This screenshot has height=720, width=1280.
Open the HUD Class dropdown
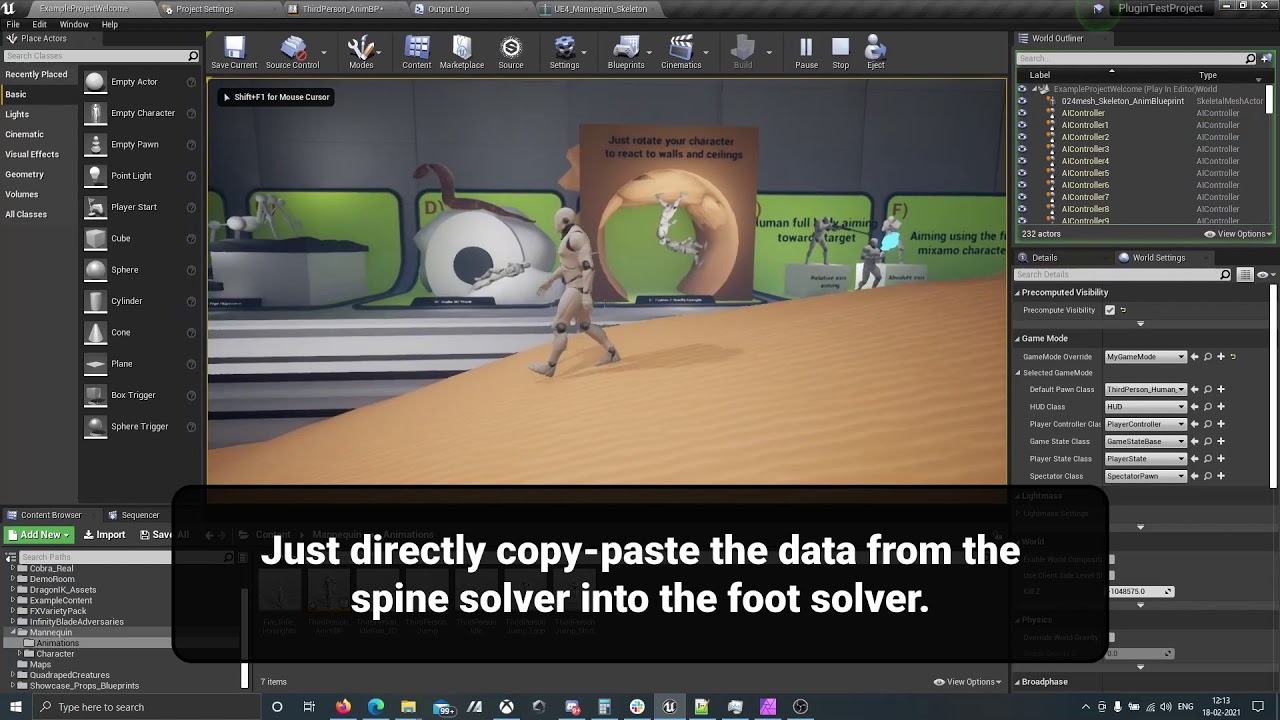point(1145,407)
